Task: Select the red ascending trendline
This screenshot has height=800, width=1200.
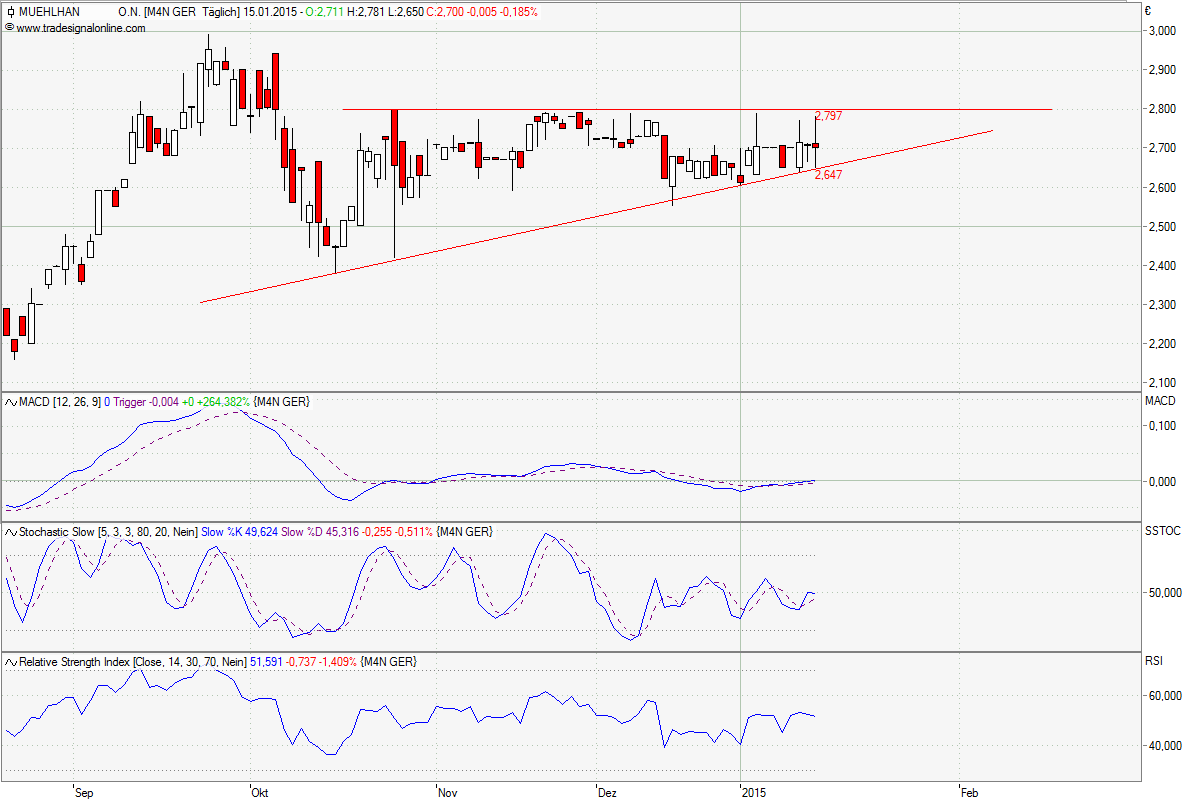Action: [597, 216]
